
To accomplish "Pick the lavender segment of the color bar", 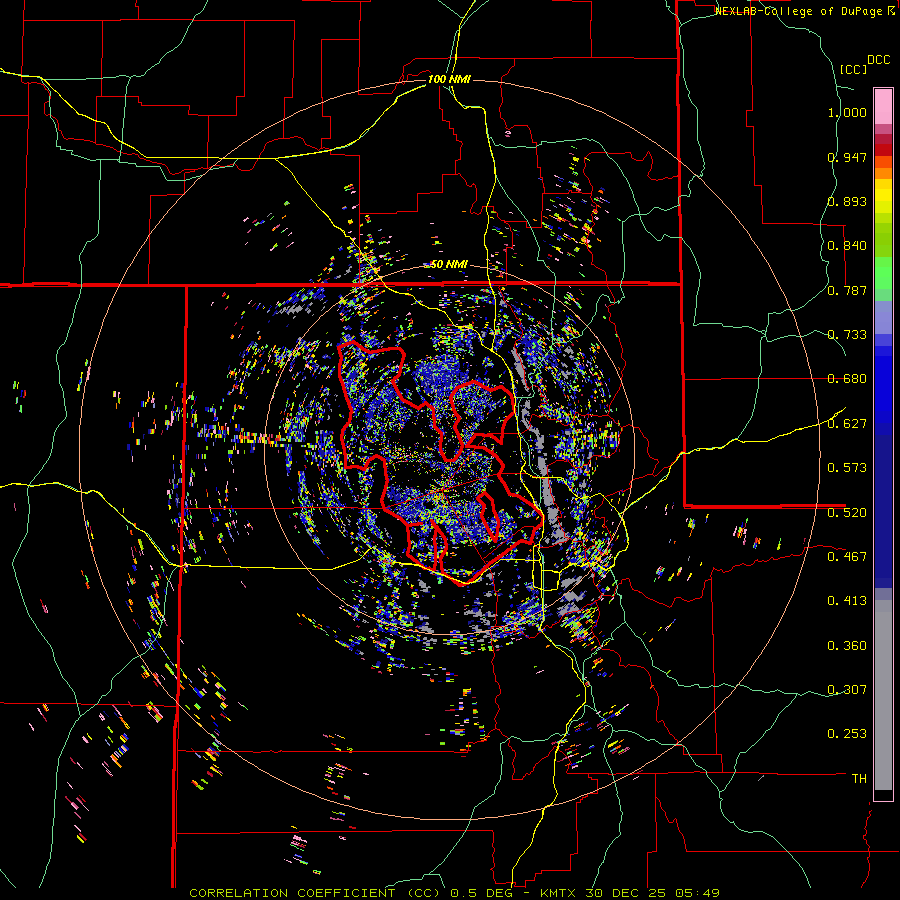I will tap(883, 317).
